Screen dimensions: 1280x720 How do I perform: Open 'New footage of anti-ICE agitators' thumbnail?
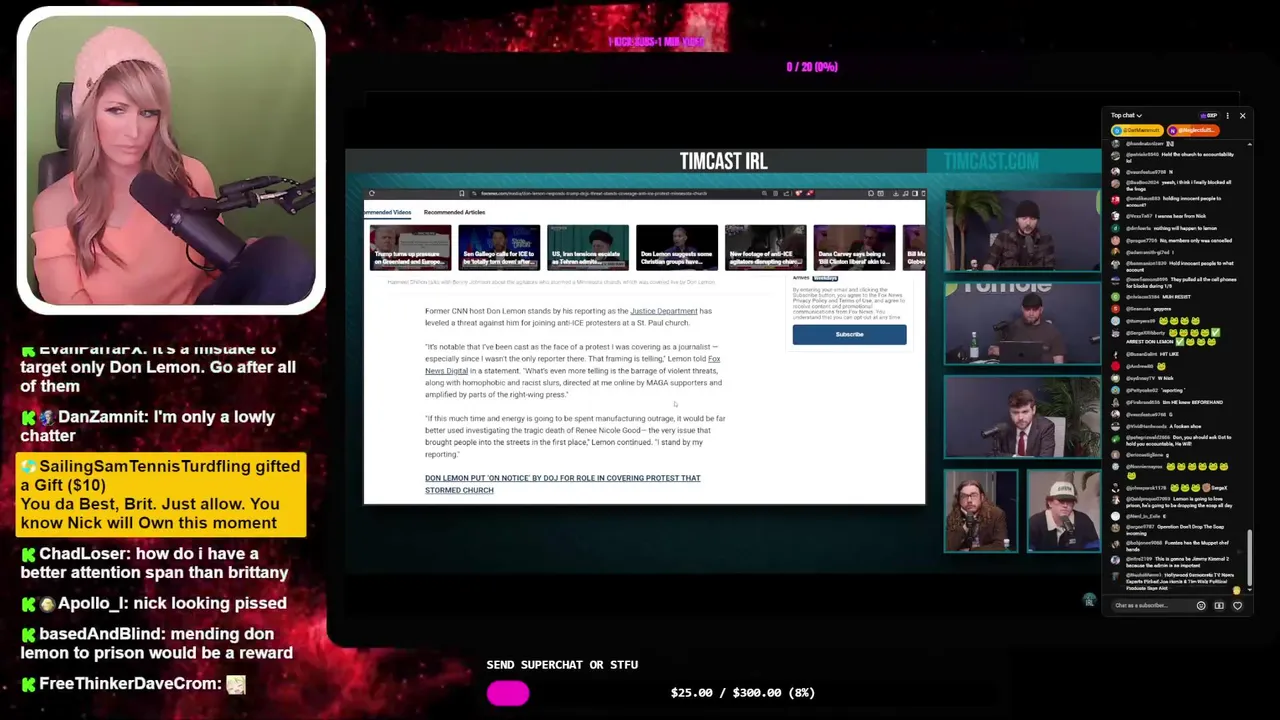pos(766,247)
